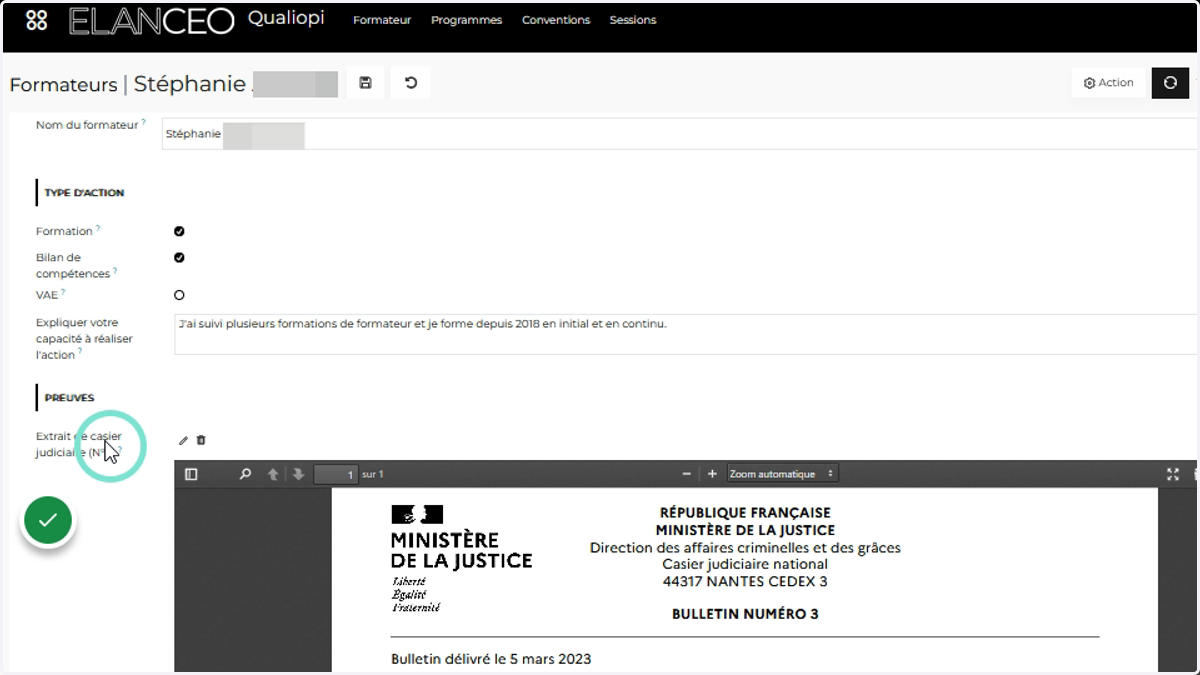This screenshot has height=675, width=1200.
Task: Open the Sessions menu
Action: (x=633, y=20)
